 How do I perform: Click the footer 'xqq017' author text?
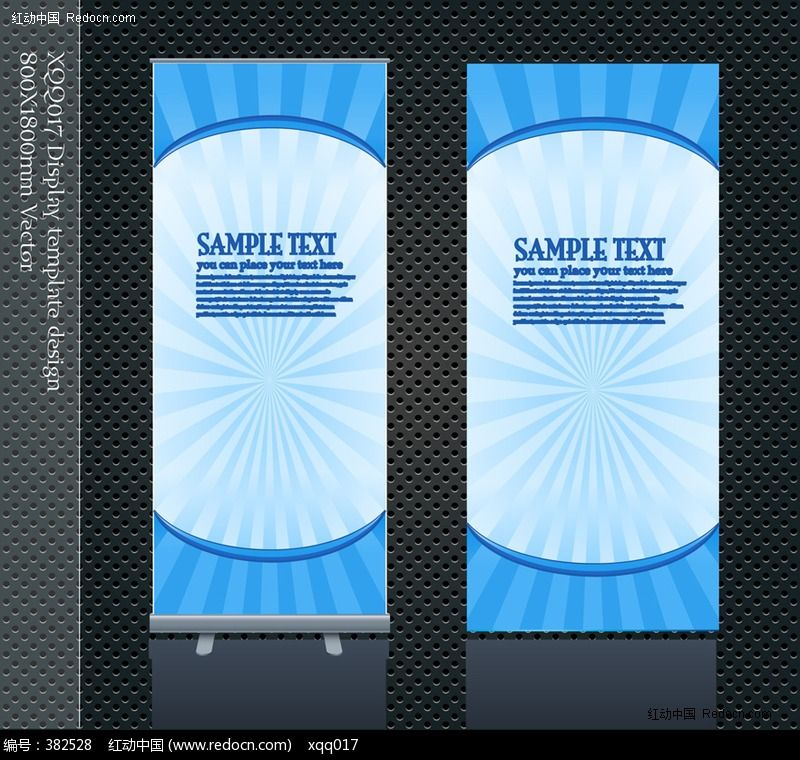point(333,746)
